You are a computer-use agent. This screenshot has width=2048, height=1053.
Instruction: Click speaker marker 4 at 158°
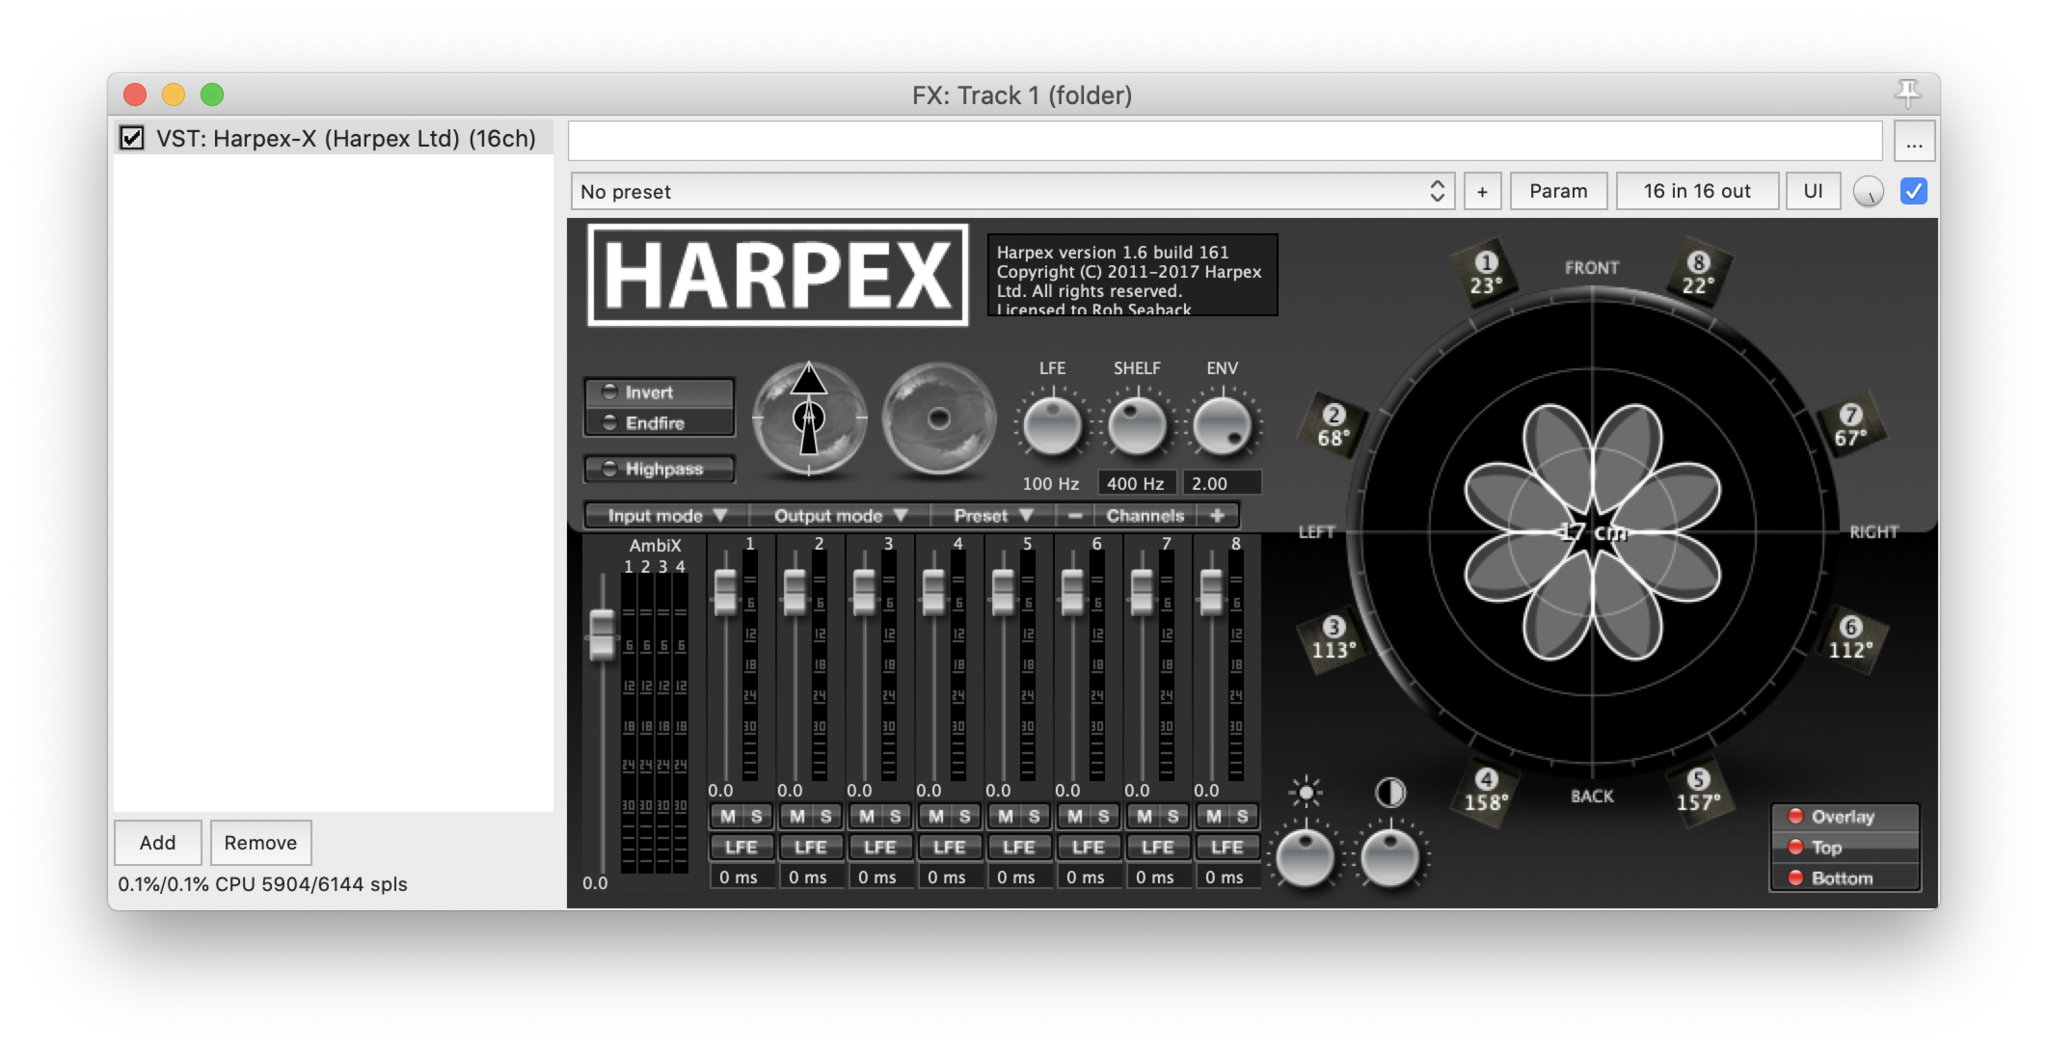click(1486, 791)
